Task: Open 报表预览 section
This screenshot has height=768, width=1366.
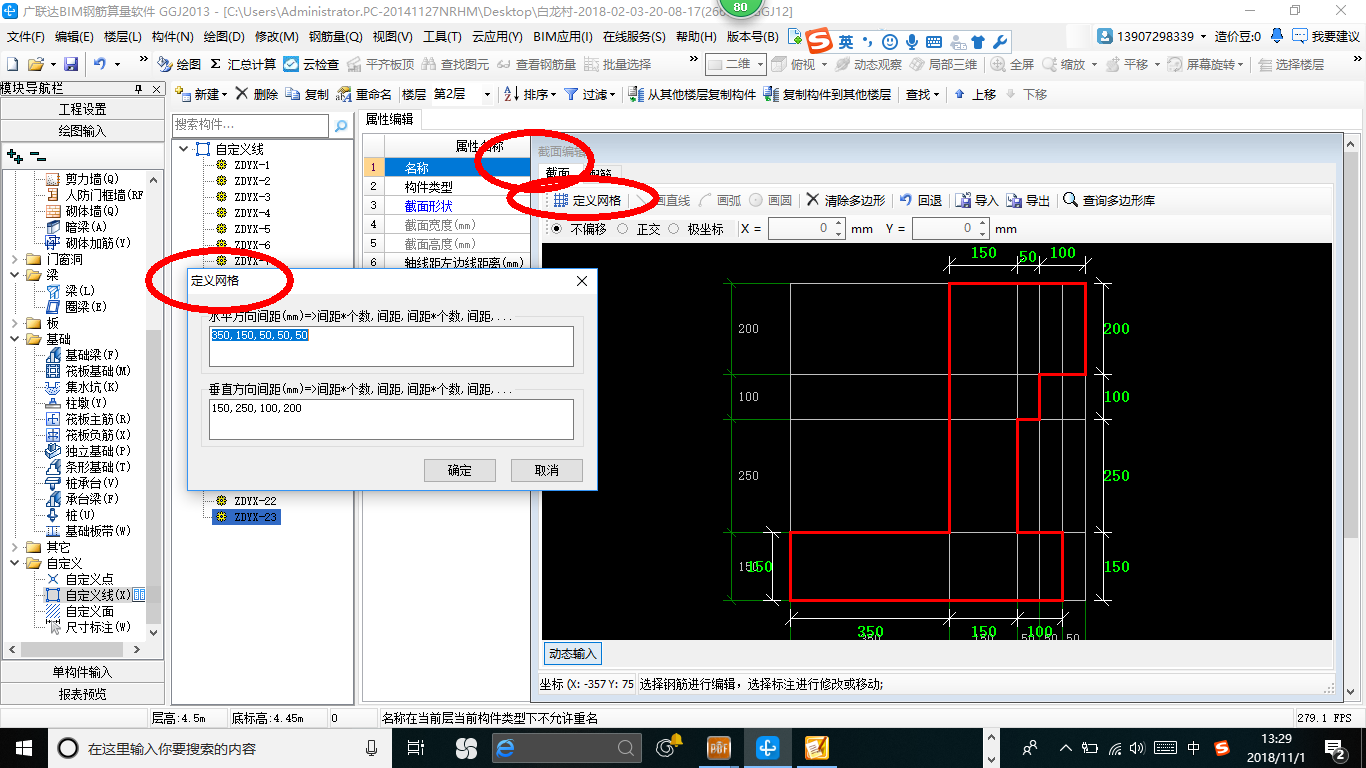Action: pos(82,693)
